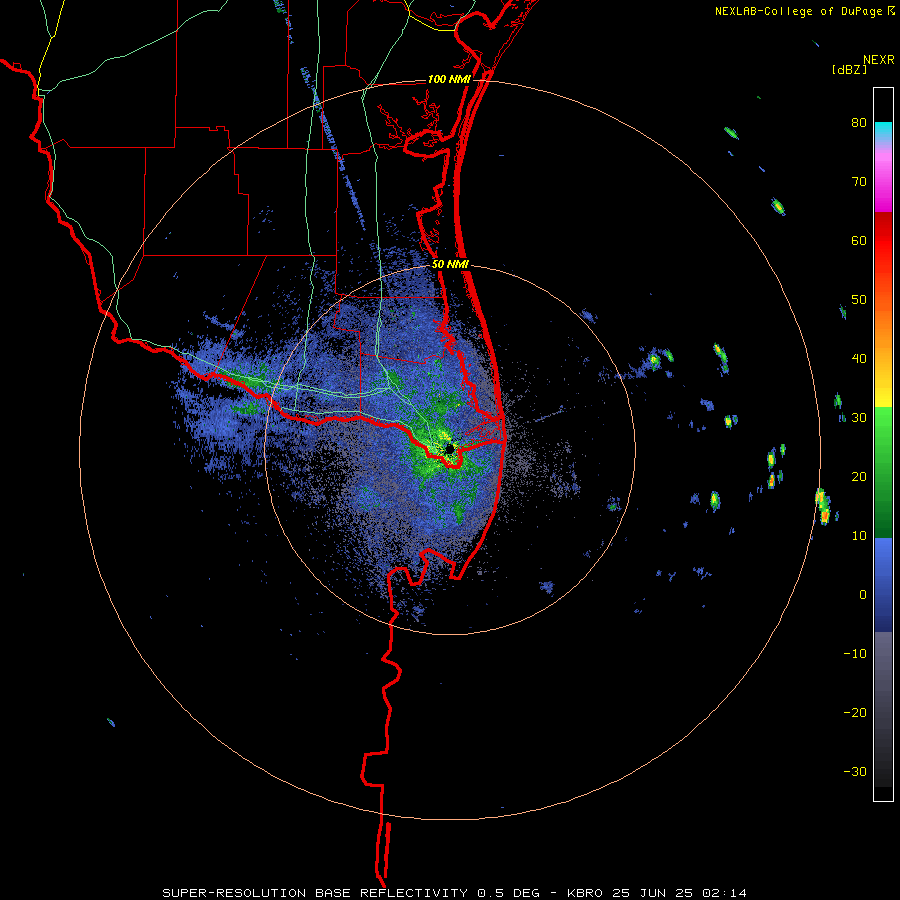Click the 40 value on the dBZ scale
900x900 pixels.
click(859, 359)
